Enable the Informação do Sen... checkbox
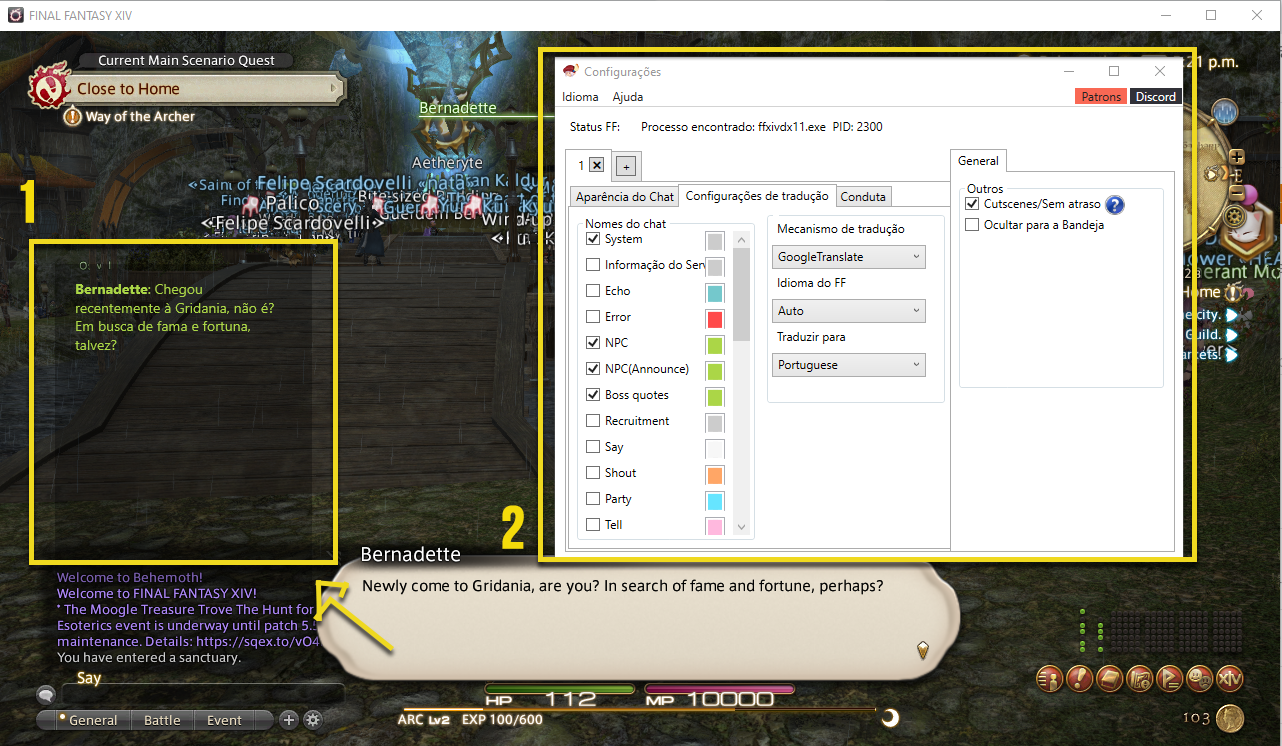Screen dimensions: 1282x746 tap(593, 265)
